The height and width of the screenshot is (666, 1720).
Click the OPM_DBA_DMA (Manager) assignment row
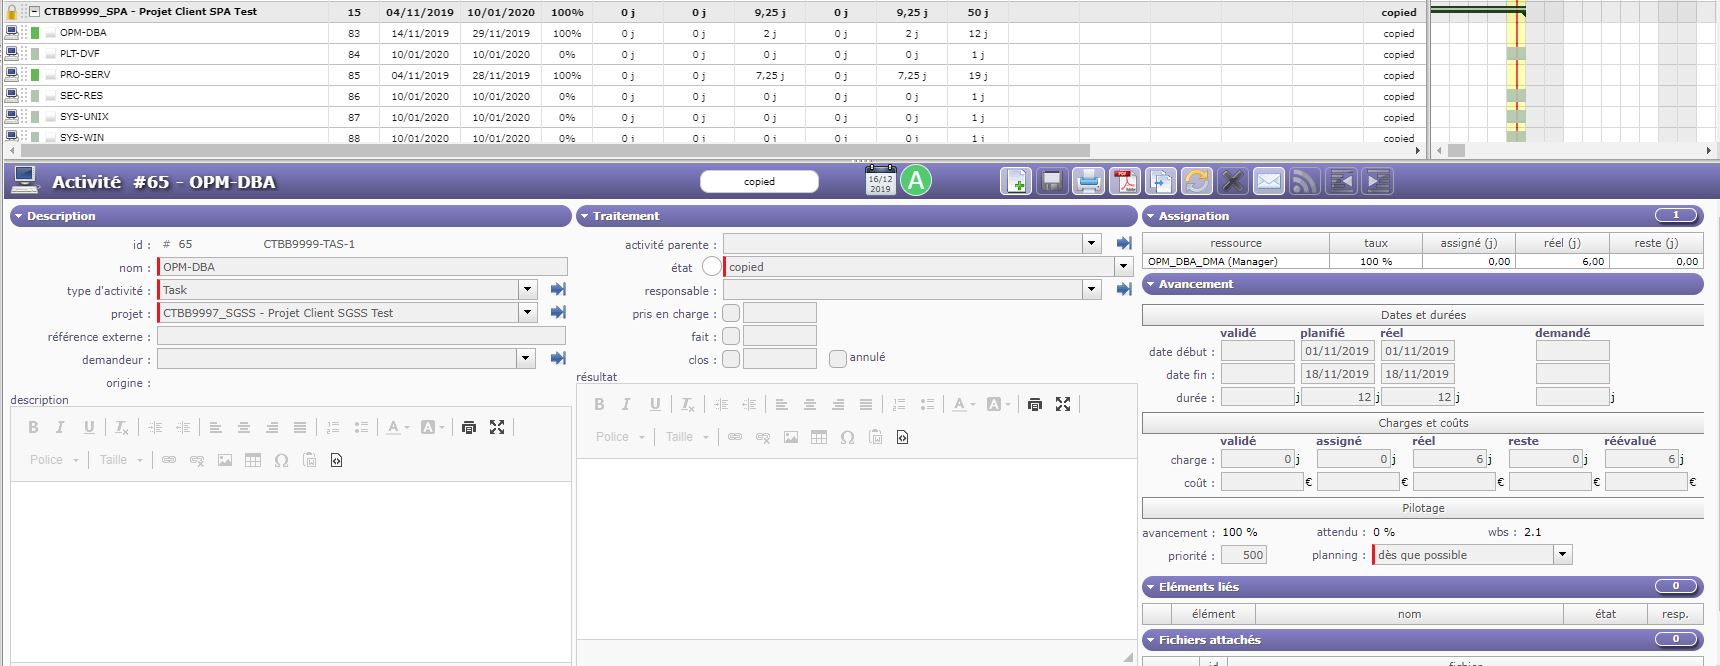tap(1235, 261)
